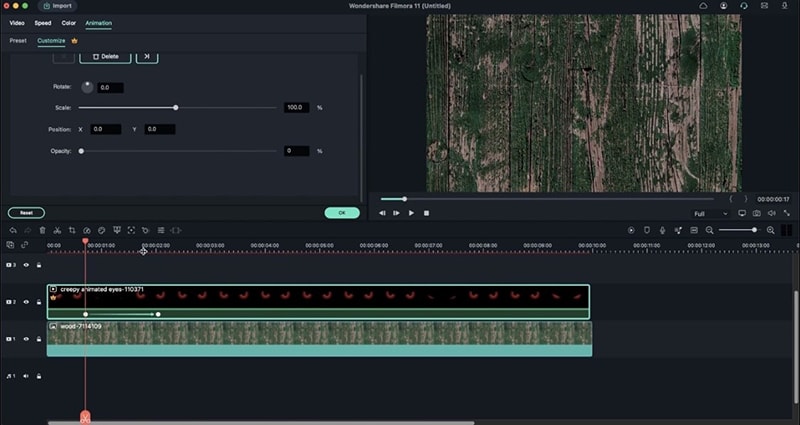This screenshot has width=800, height=425.
Task: Select the wood-7114109 clip
Action: coord(319,339)
